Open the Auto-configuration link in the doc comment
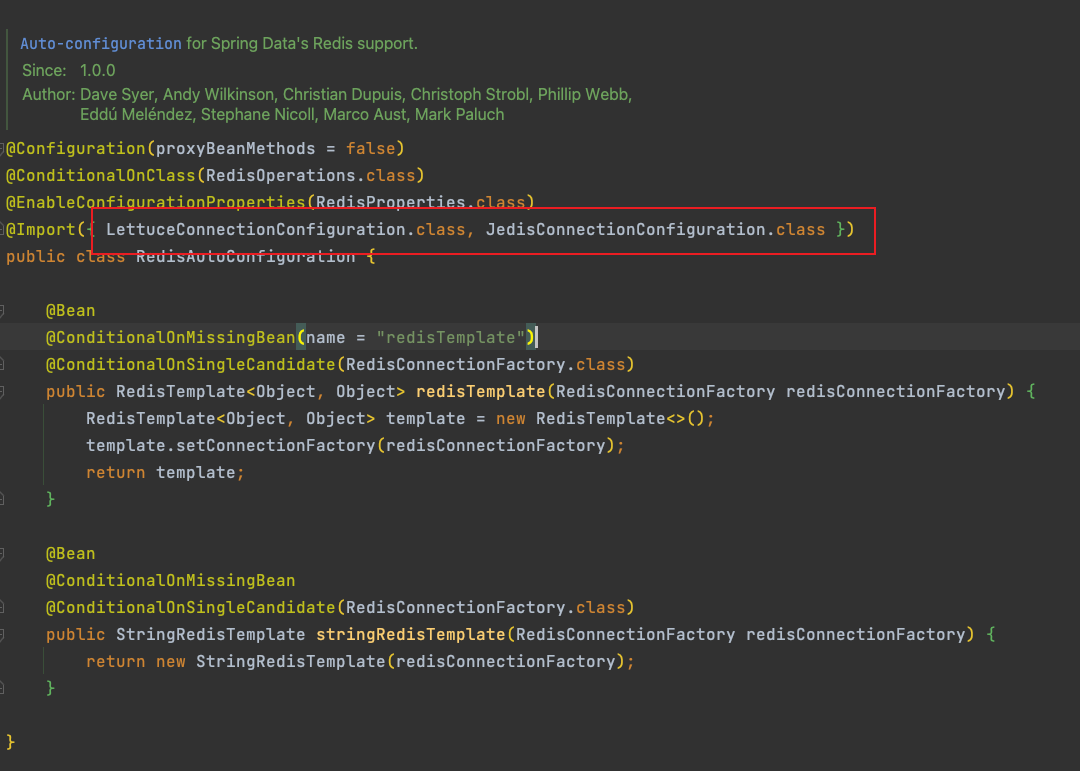 (x=101, y=43)
